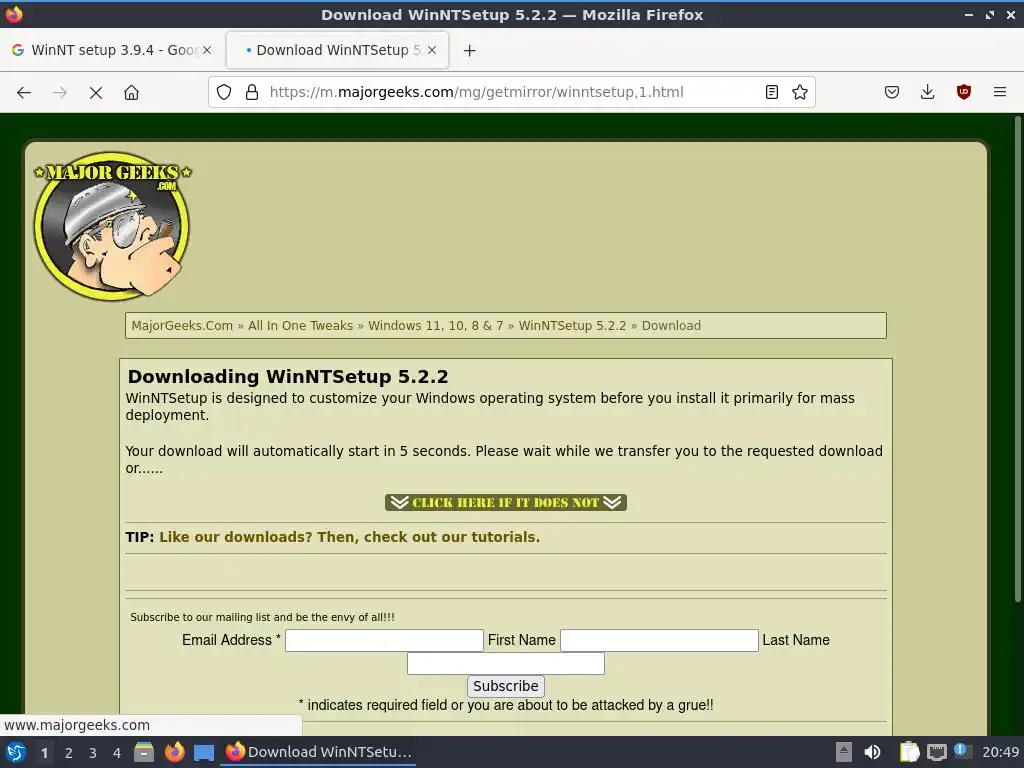Open network status tray icon
The height and width of the screenshot is (768, 1024).
937,752
